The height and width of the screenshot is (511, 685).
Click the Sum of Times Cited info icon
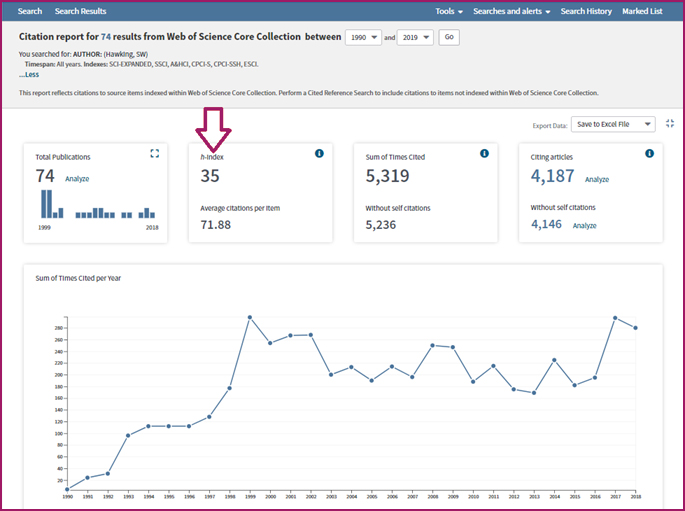point(484,154)
